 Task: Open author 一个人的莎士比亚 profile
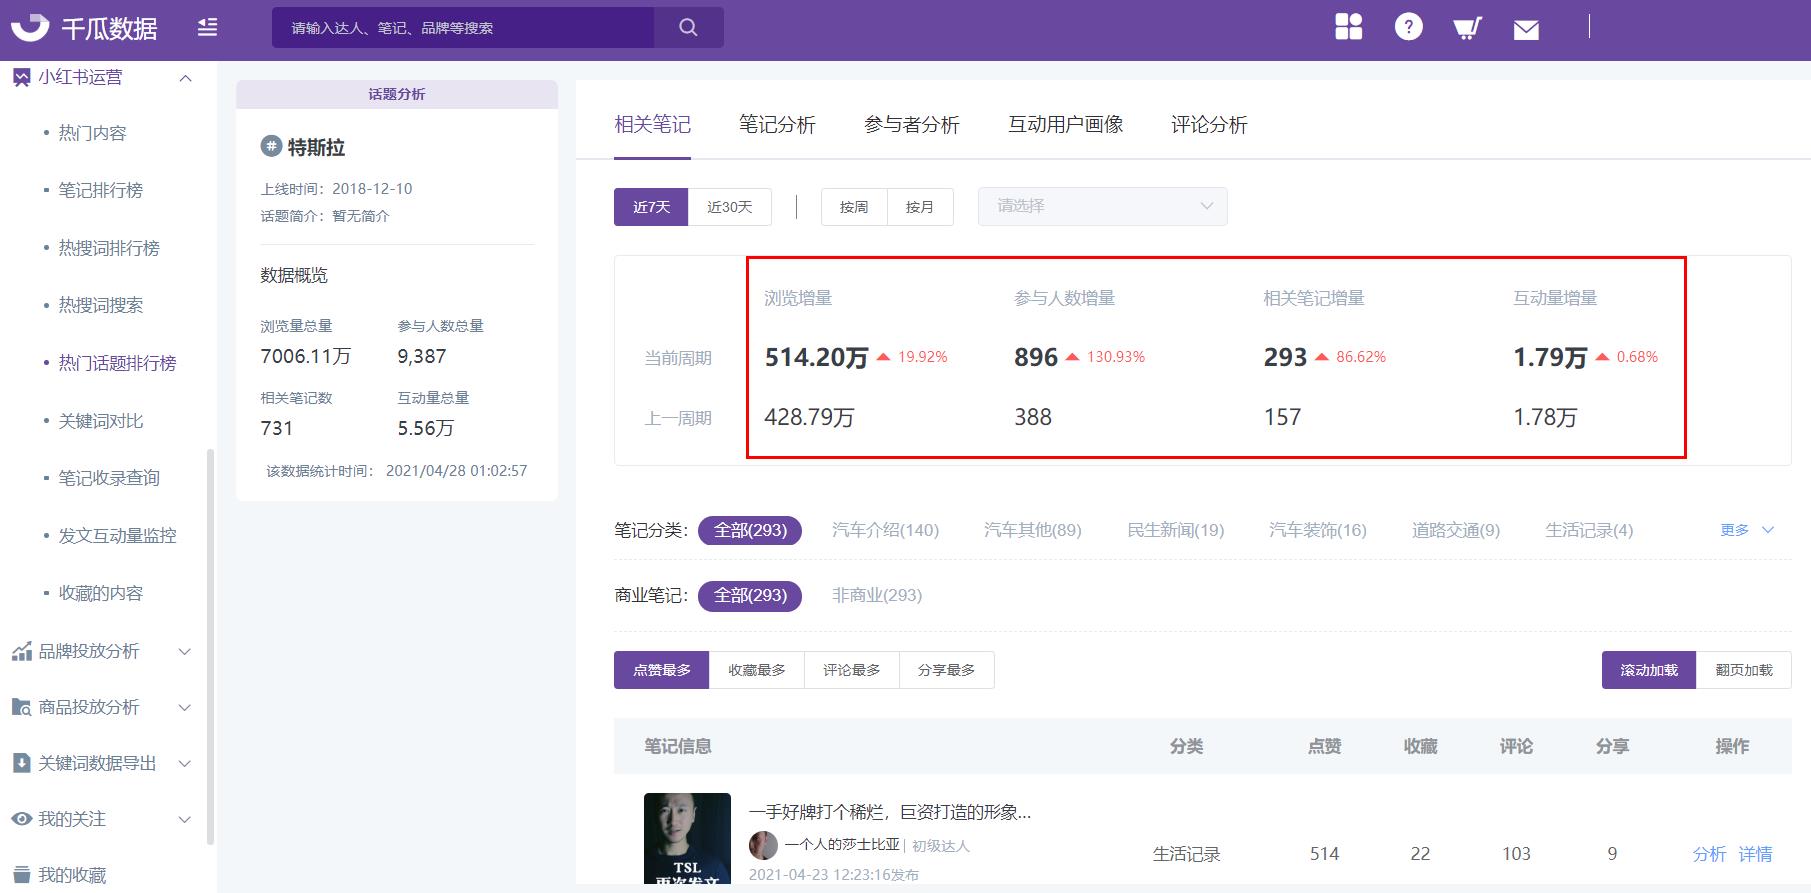pos(842,845)
